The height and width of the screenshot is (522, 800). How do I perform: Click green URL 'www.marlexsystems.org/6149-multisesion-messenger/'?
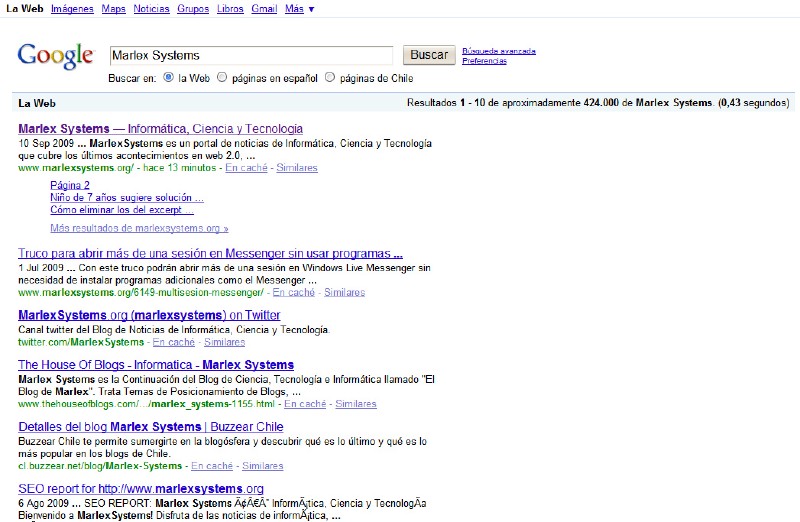[x=141, y=292]
